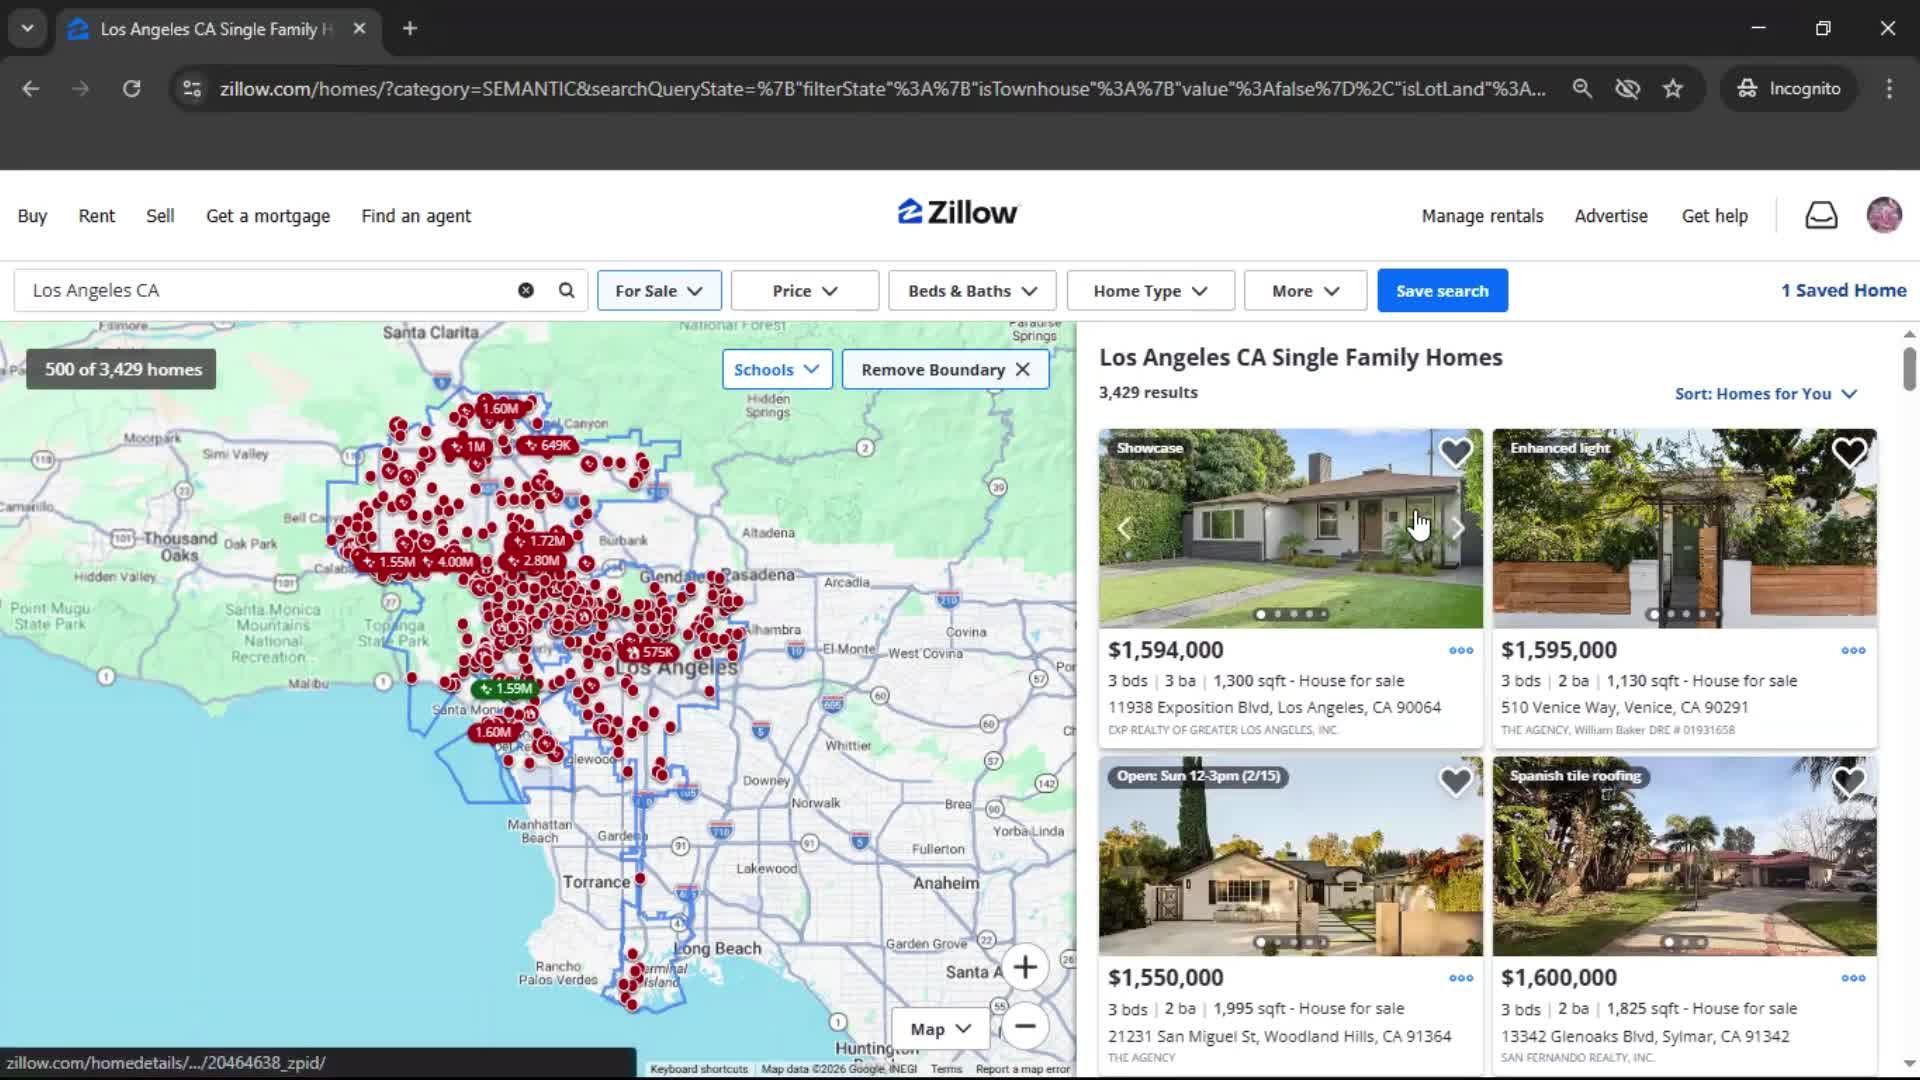Expand the Price filter dropdown
Viewport: 1920px width, 1080px height.
(x=804, y=291)
